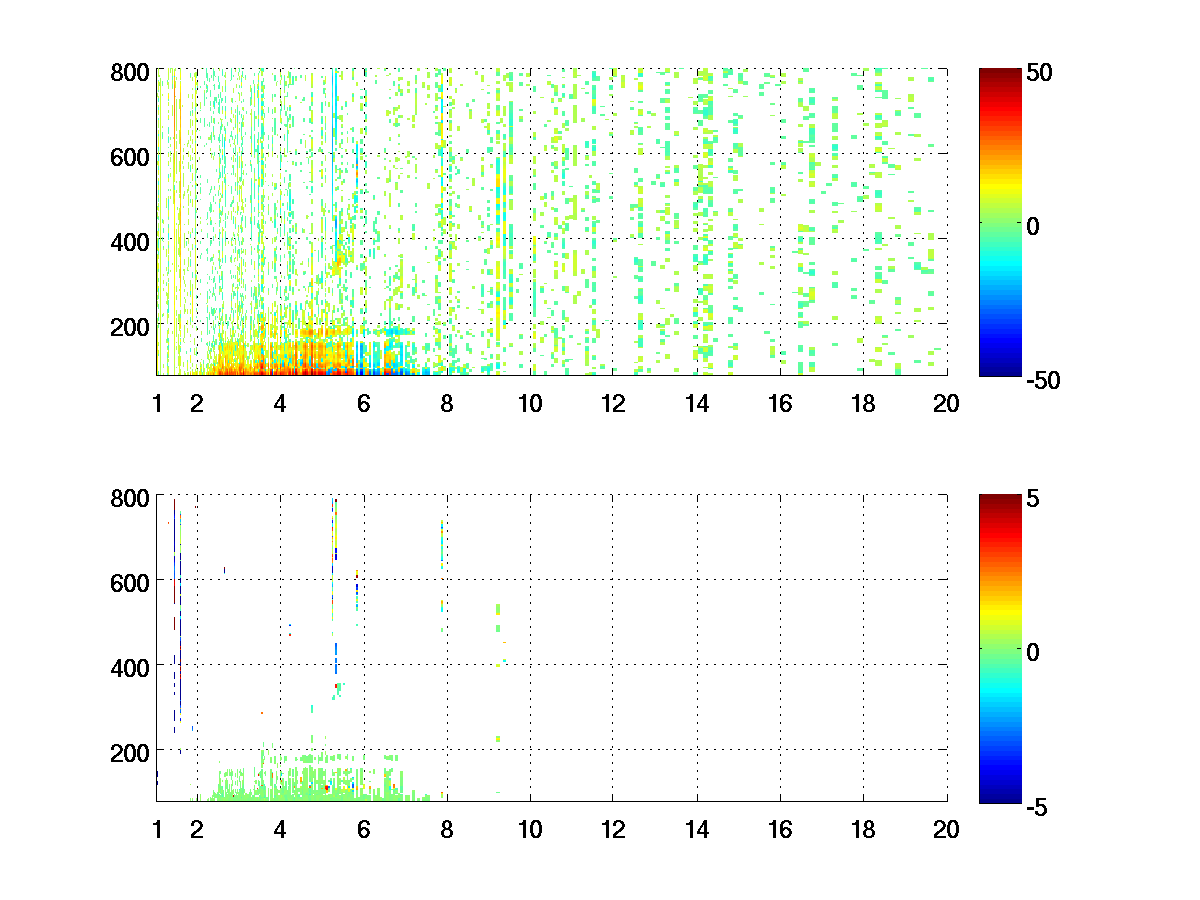Pick x-axis tick "8" under the lower plot
Viewport: 1200px width, 900px height.
point(447,829)
